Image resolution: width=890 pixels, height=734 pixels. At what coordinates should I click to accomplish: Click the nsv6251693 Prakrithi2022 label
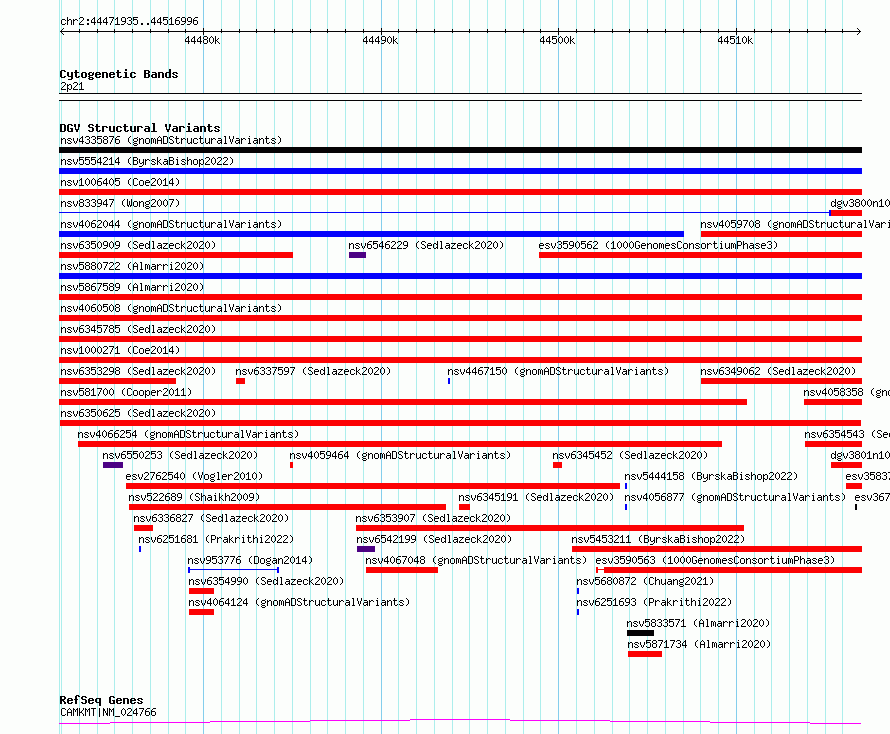click(654, 602)
